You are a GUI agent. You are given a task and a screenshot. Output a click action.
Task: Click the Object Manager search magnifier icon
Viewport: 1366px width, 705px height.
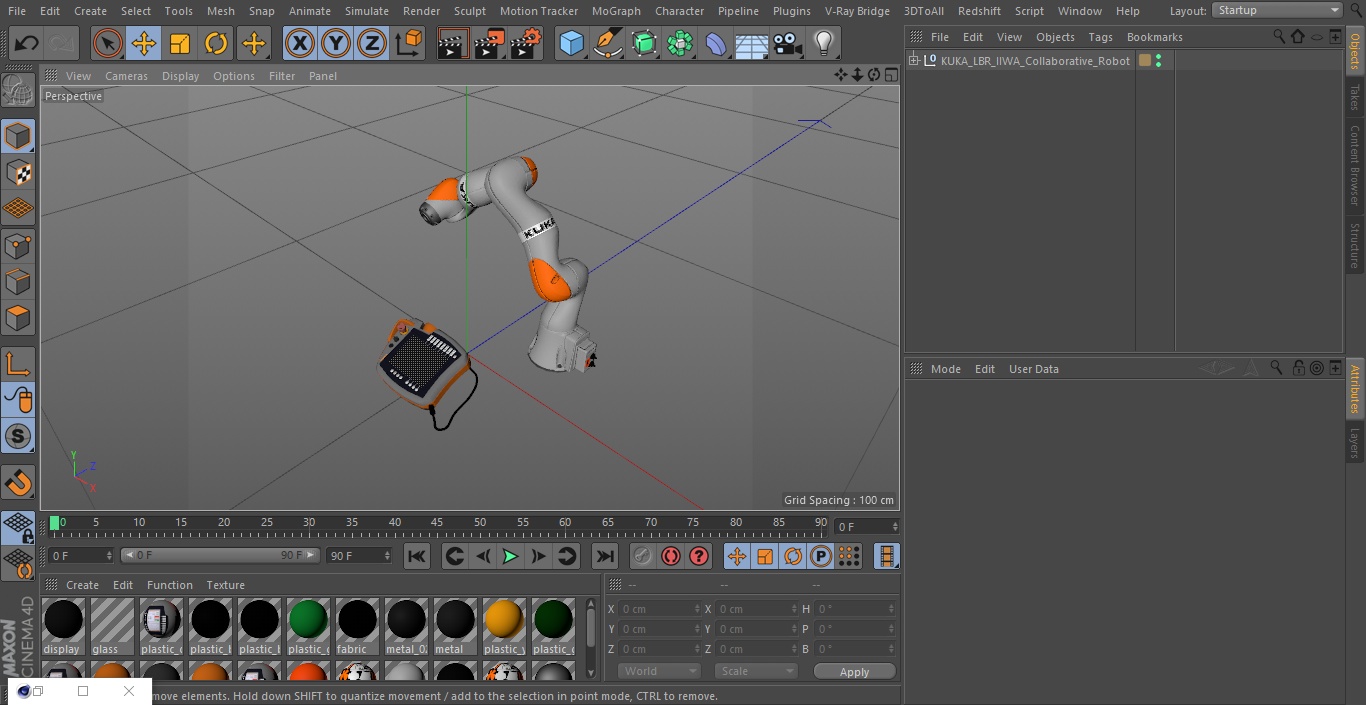[x=1279, y=37]
